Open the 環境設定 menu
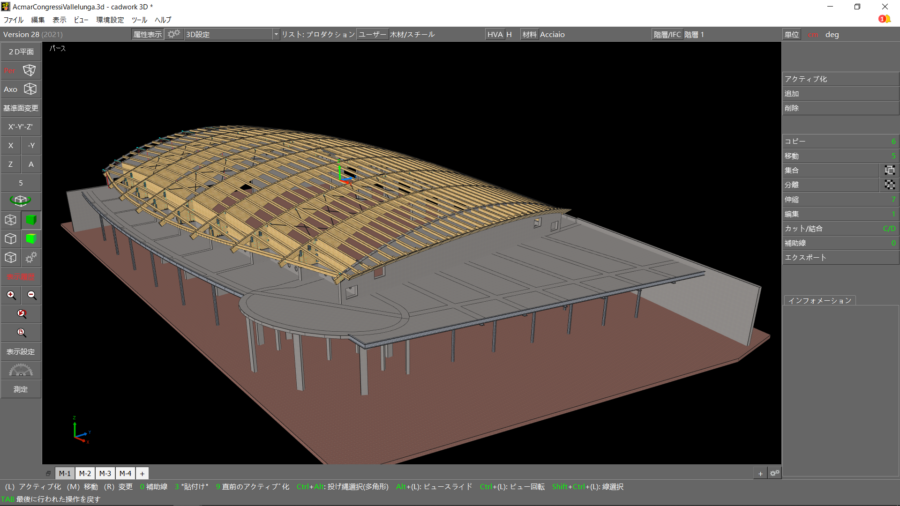This screenshot has height=506, width=900. pyautogui.click(x=110, y=19)
